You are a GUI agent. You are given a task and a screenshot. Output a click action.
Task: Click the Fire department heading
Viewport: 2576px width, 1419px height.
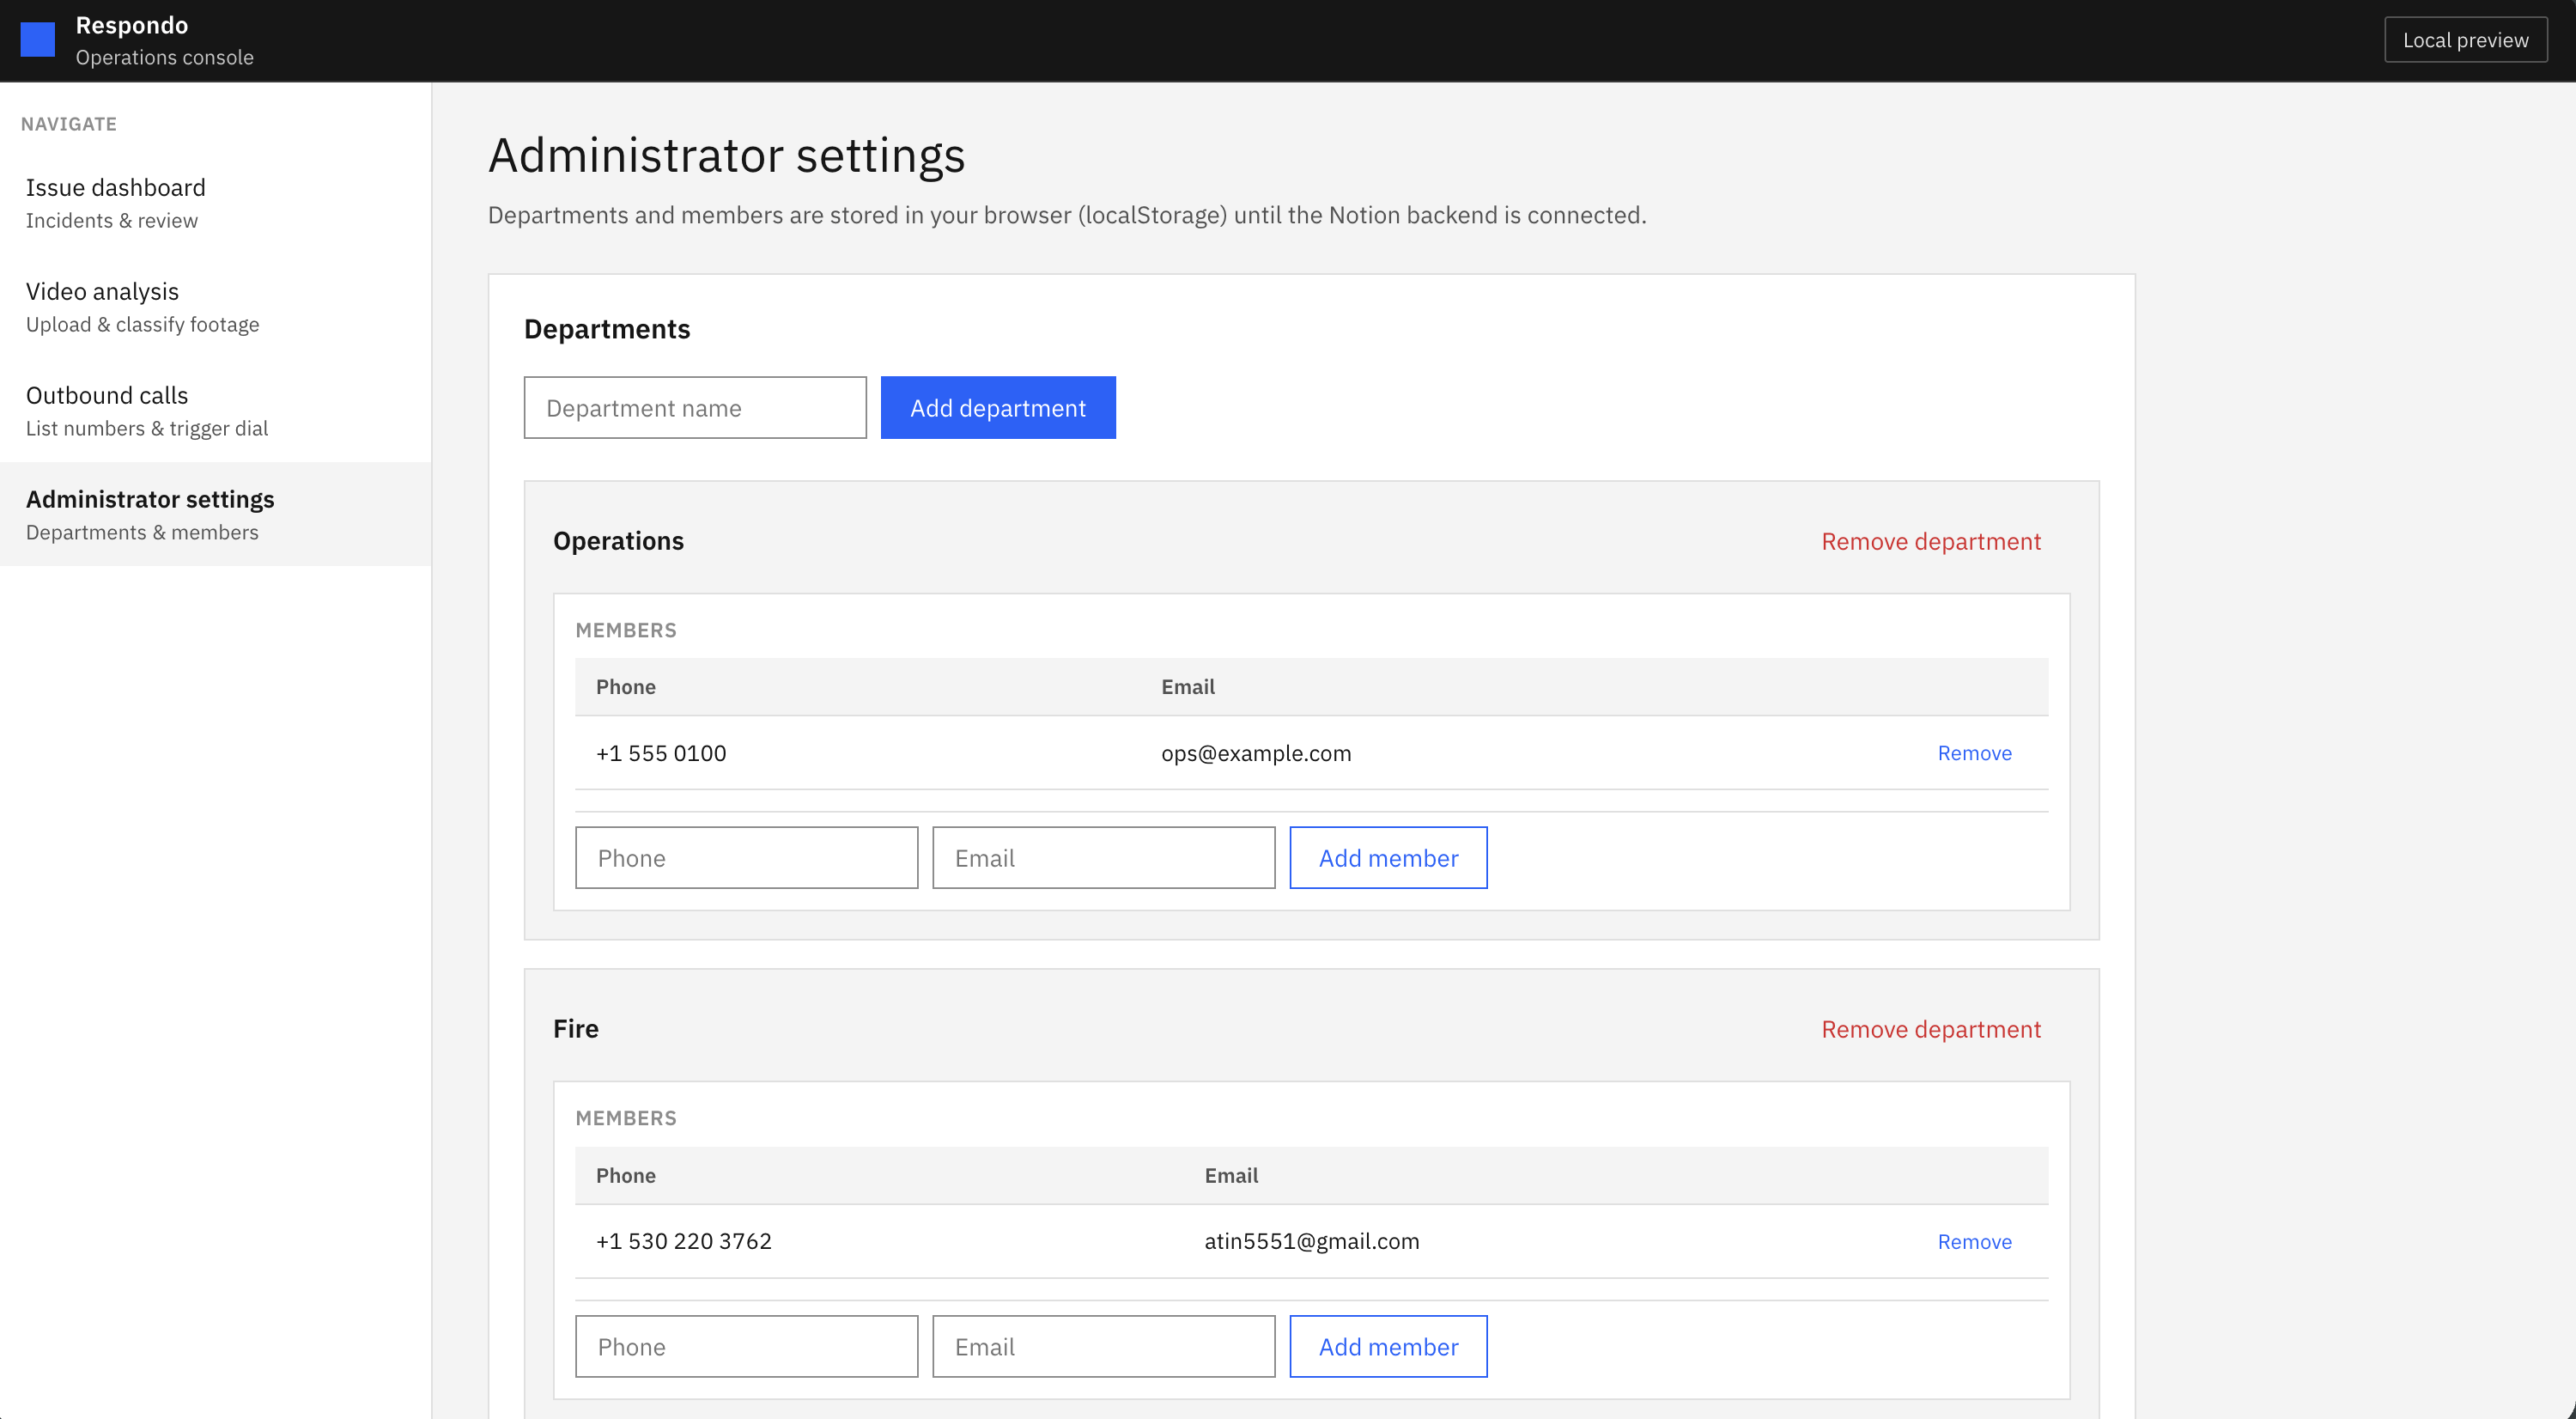click(576, 1029)
